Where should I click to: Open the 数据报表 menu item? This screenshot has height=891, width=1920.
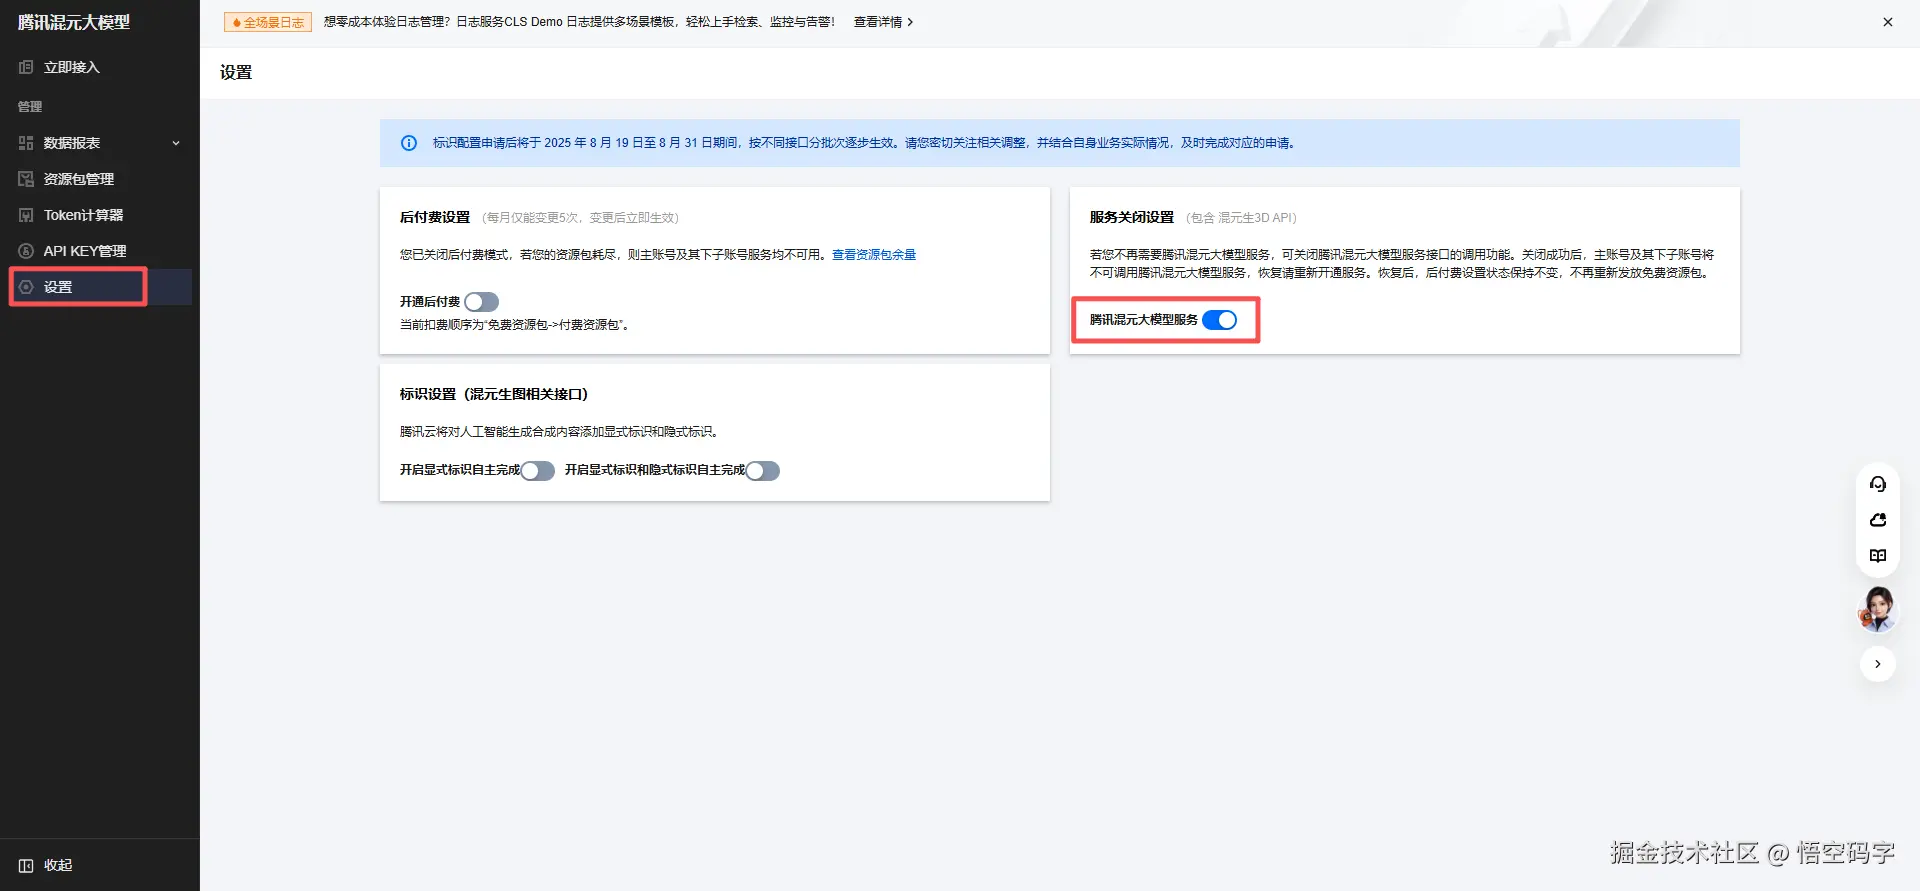(x=96, y=143)
